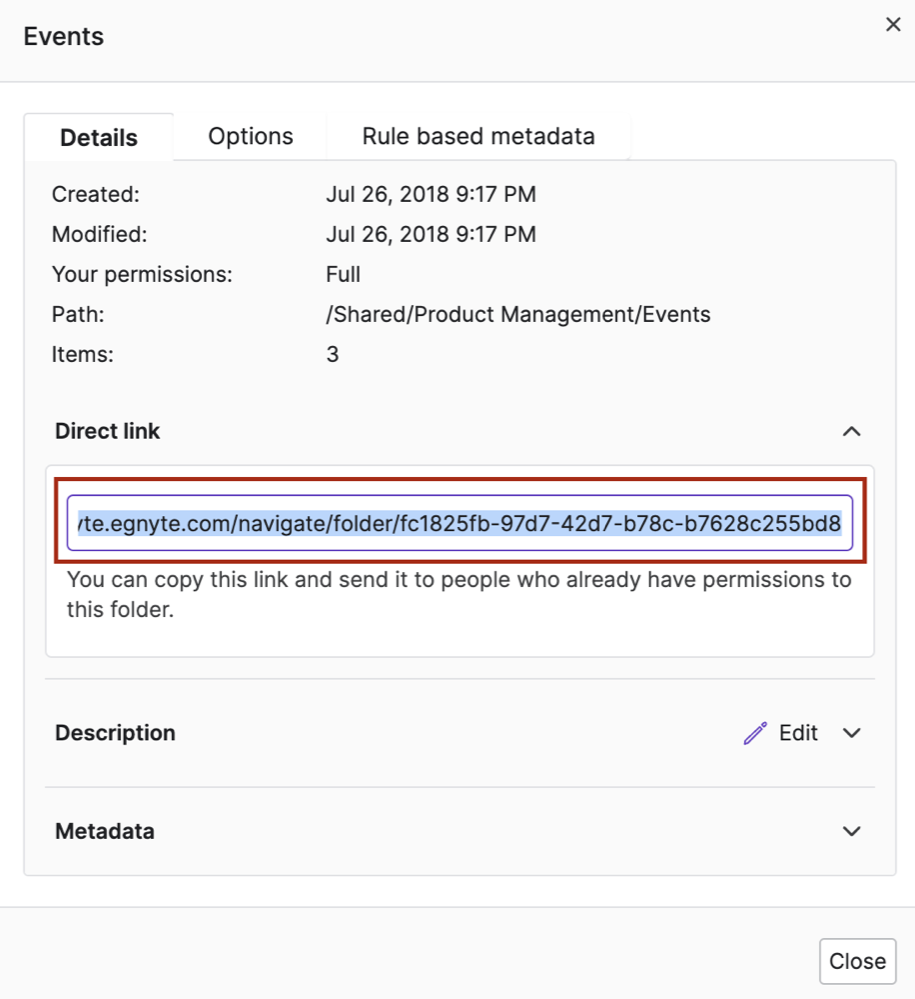Viewport: 915px width, 999px height.
Task: Click the Direct link section heading
Action: tap(108, 432)
